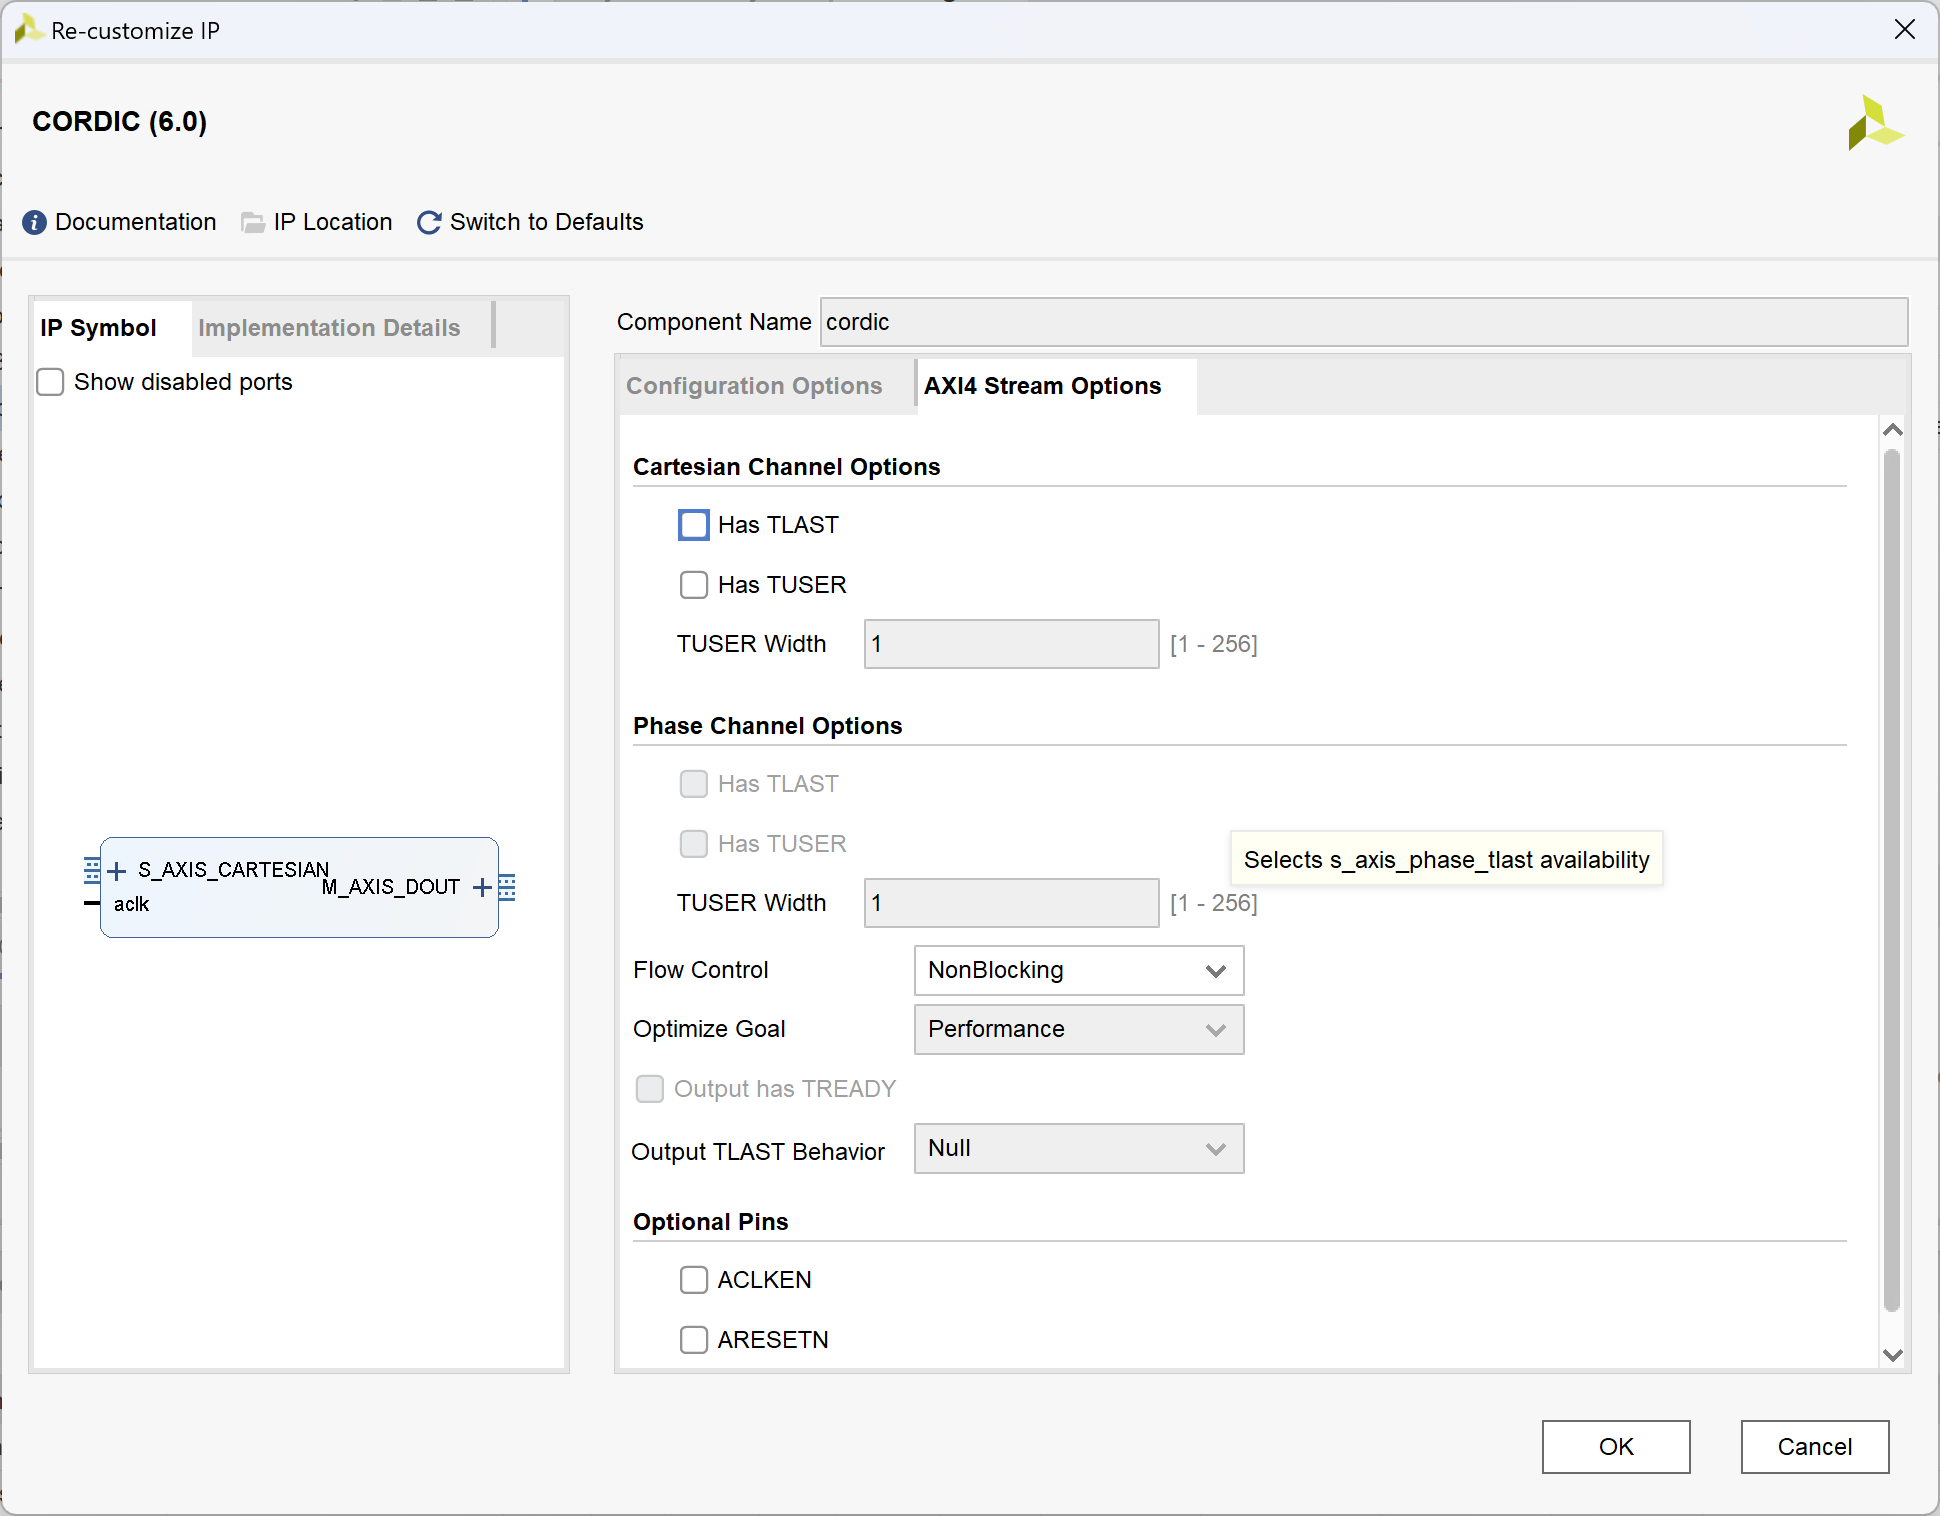Click the Switch to Defaults refresh icon

pyautogui.click(x=429, y=222)
